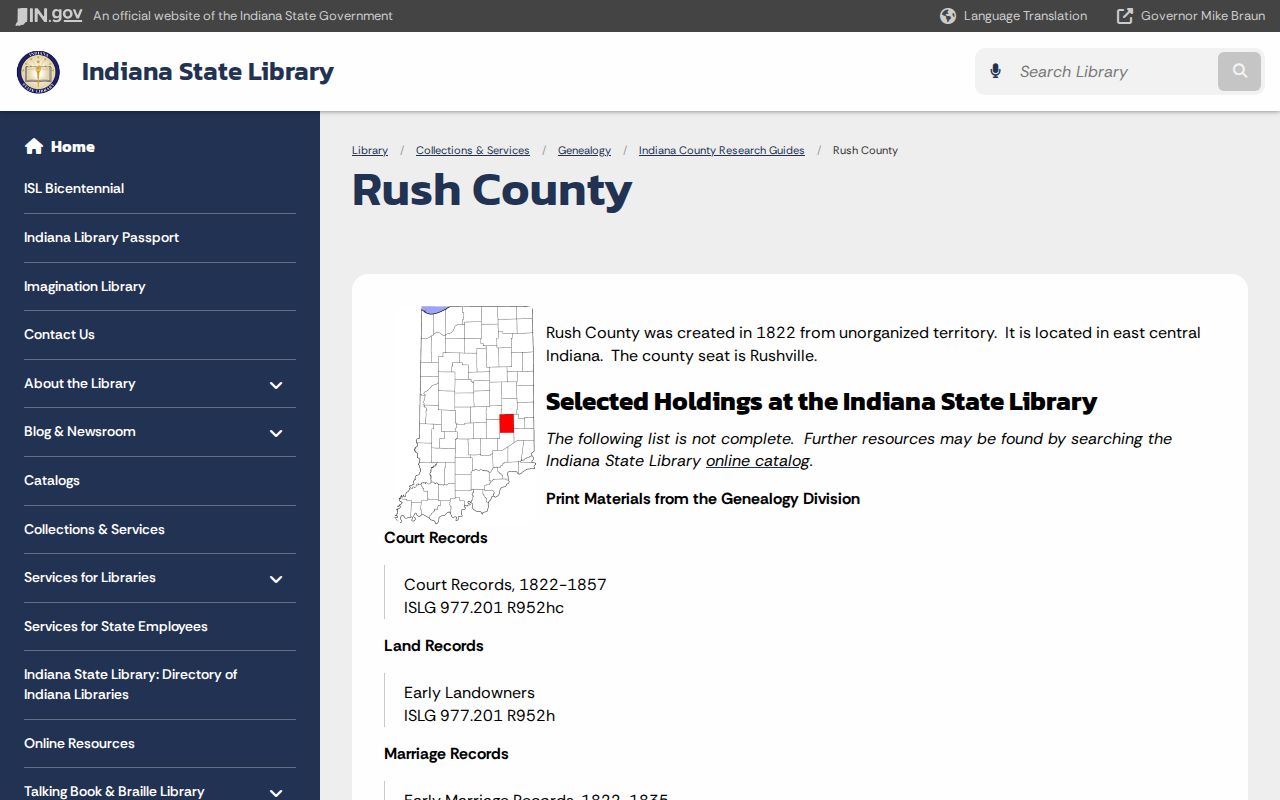Image resolution: width=1280 pixels, height=800 pixels.
Task: Click the Language Translation link text
Action: [x=1025, y=16]
